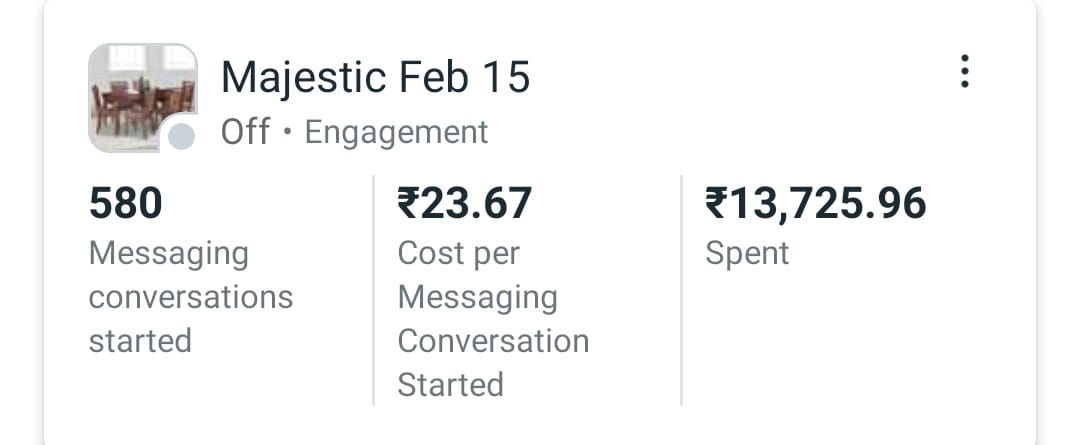Click the grey status dot on thumbnail
1080x445 pixels.
click(x=180, y=137)
